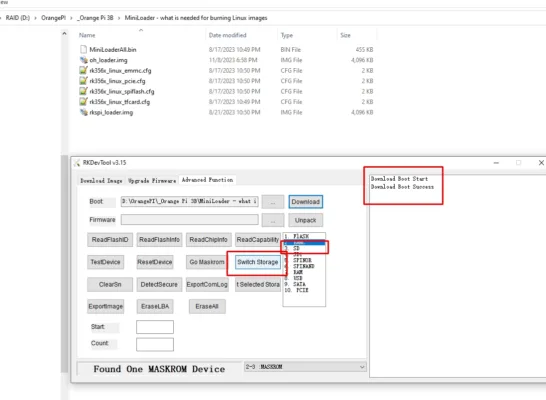546x400 pixels.
Task: Click the rk356x_linux_tfcard.cfg file icon
Action: [83, 102]
